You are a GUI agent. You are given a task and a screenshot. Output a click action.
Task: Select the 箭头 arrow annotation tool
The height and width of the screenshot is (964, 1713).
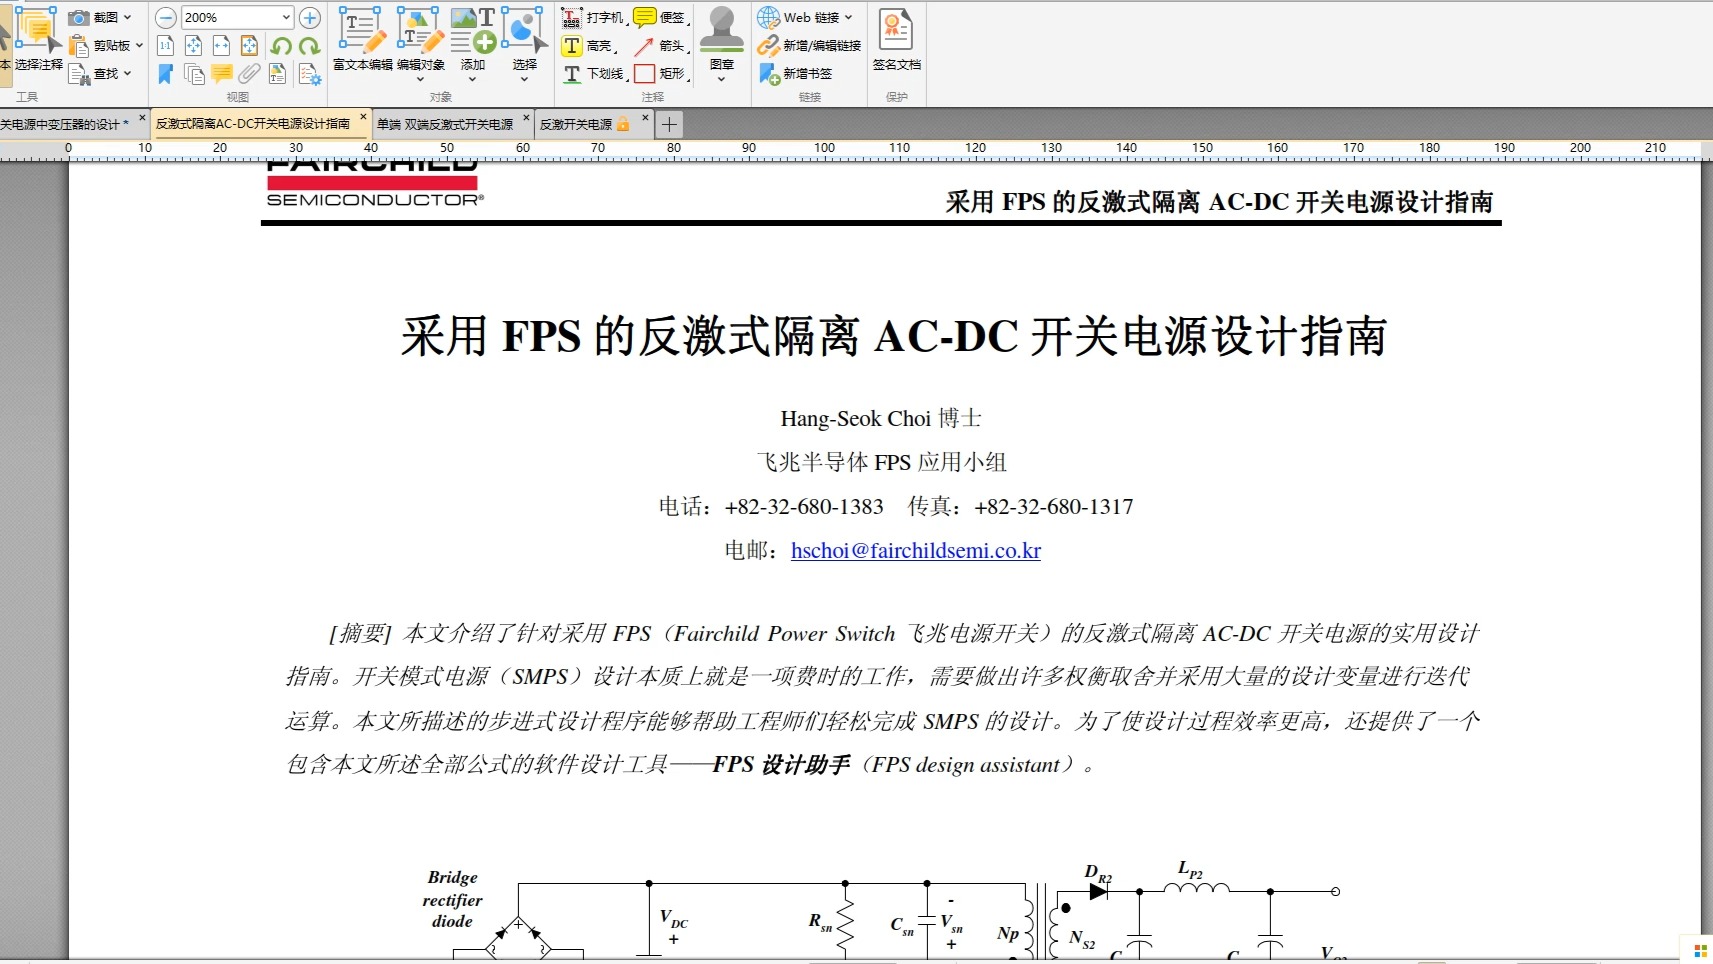point(660,45)
